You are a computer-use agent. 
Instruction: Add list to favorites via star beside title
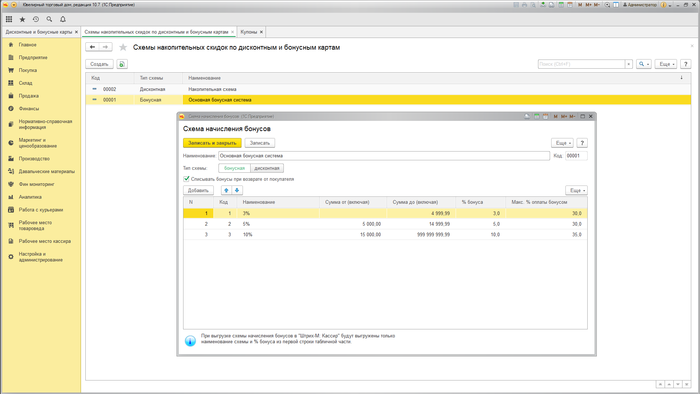click(123, 47)
